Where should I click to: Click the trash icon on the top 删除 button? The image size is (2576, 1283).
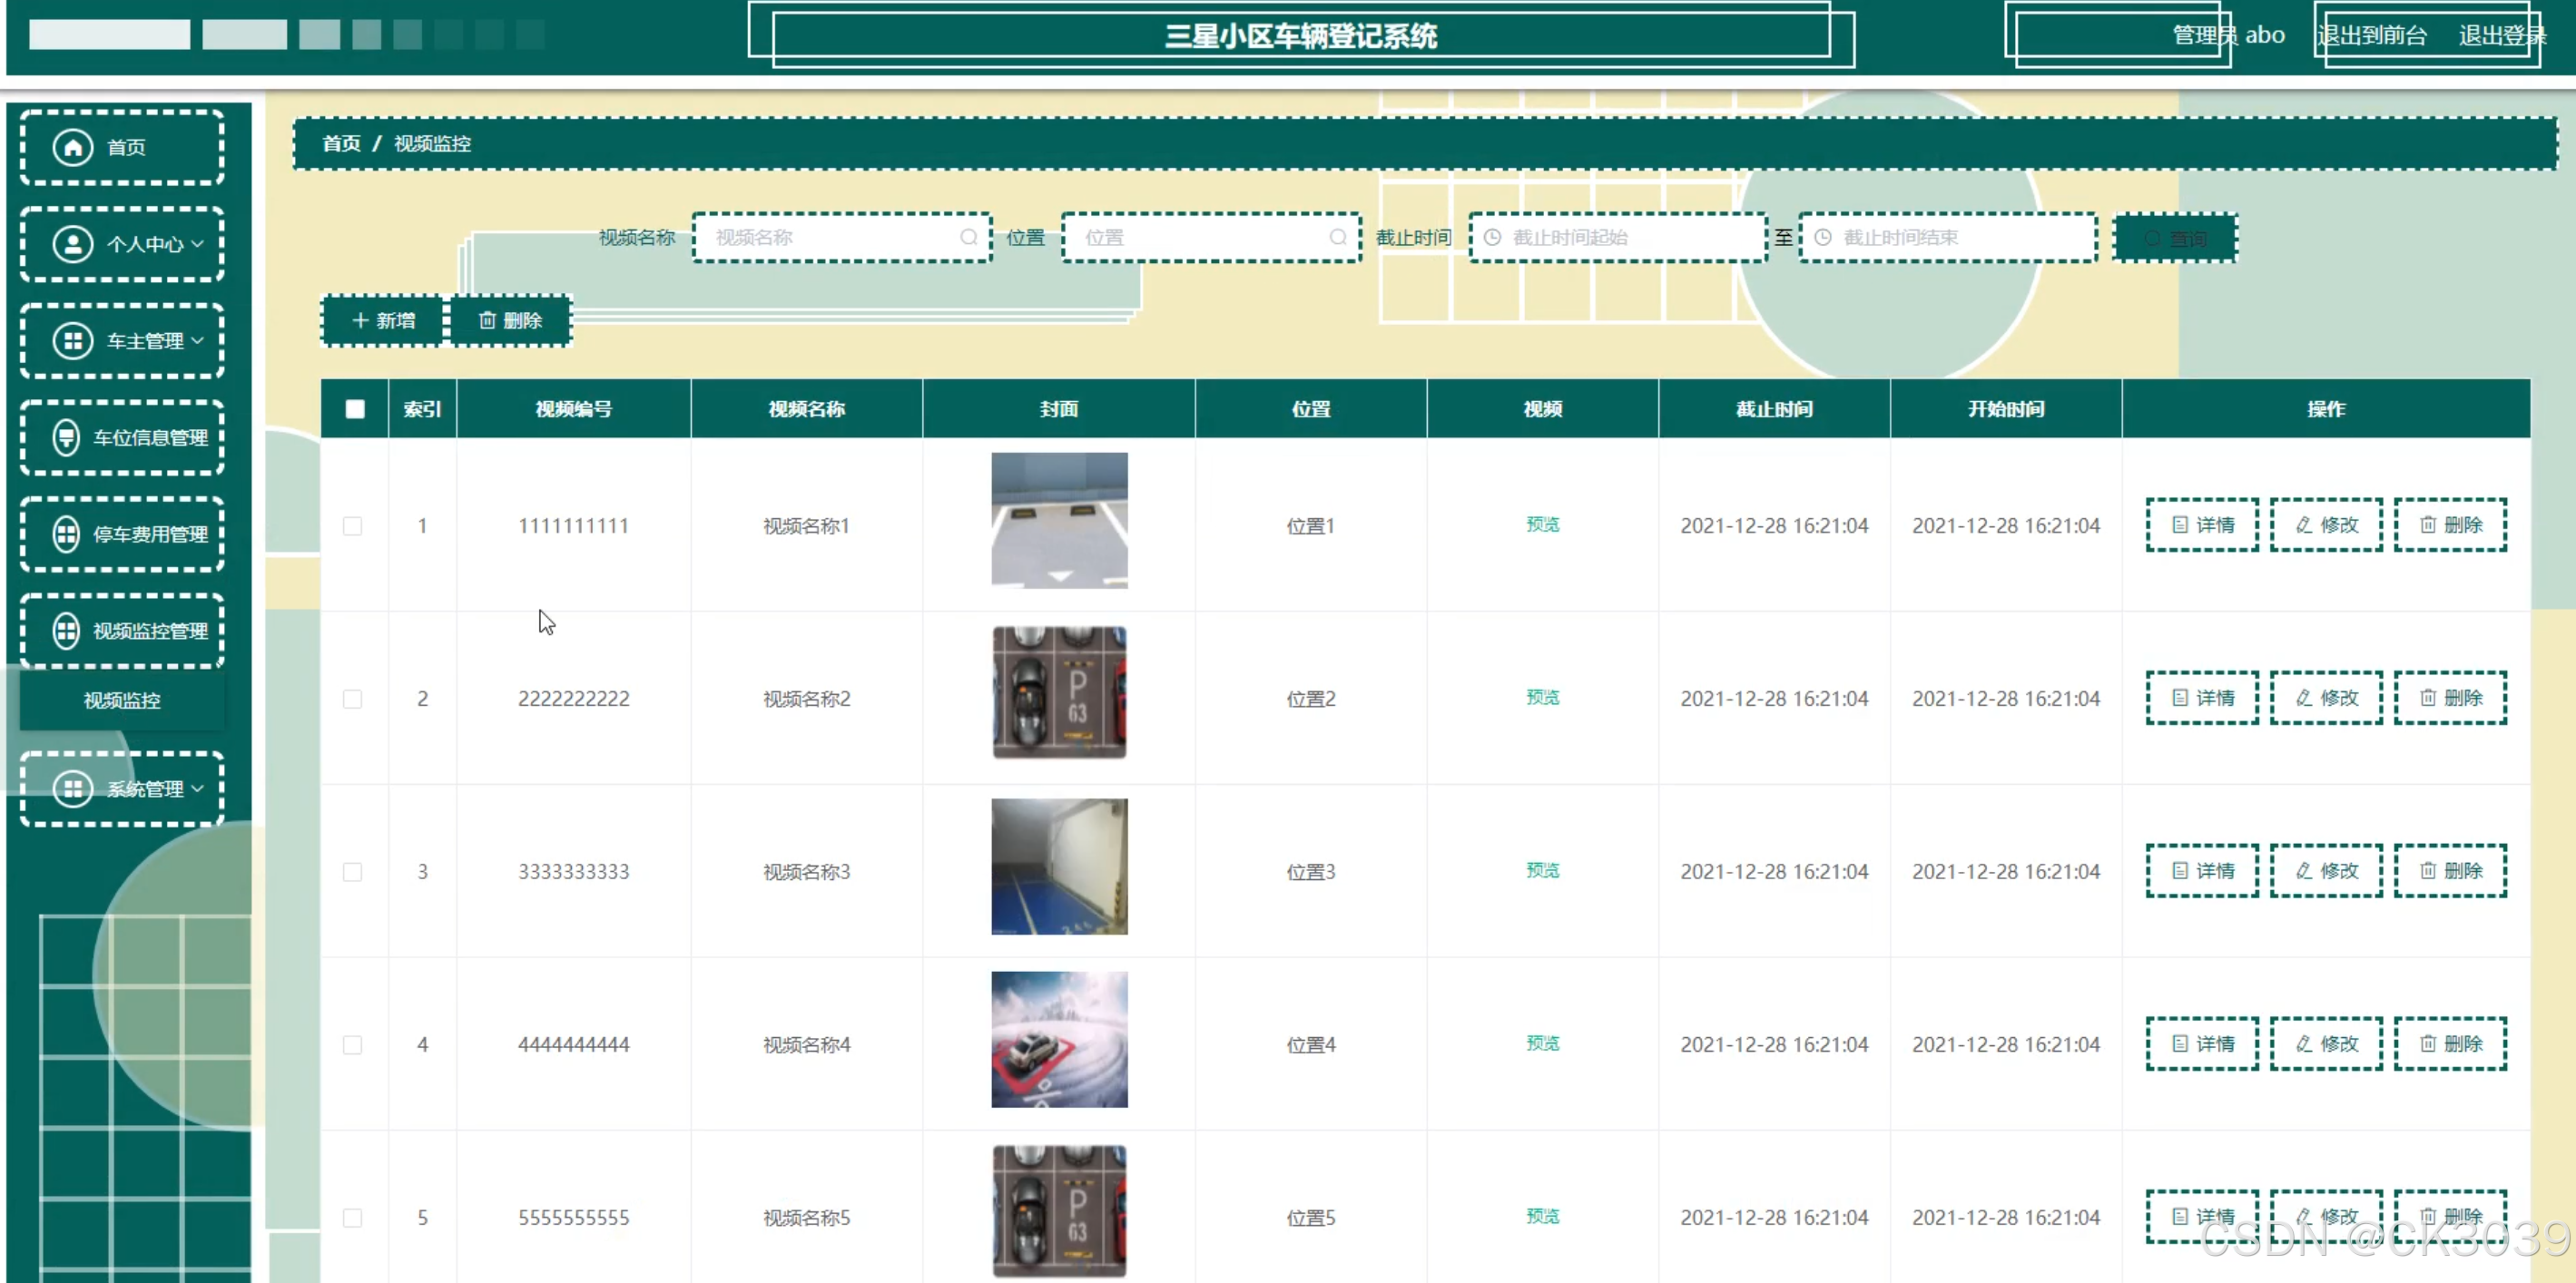[487, 320]
